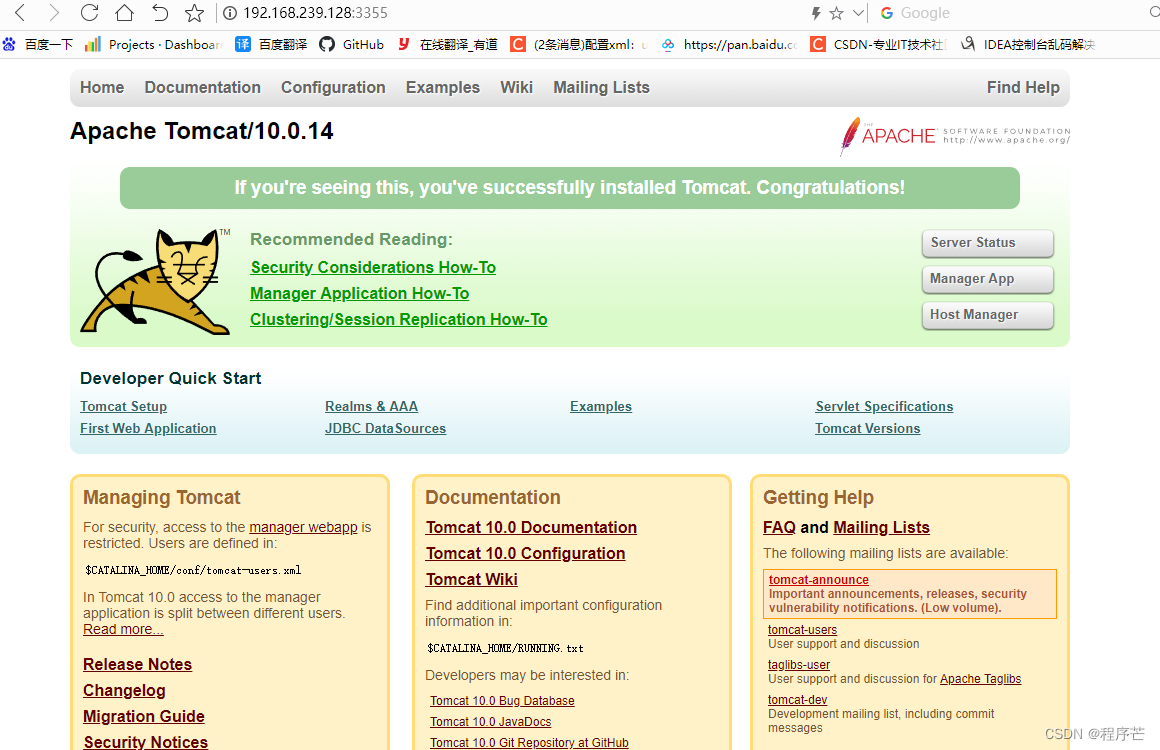The image size is (1160, 750).
Task: Open the Home navigation item
Action: (102, 87)
